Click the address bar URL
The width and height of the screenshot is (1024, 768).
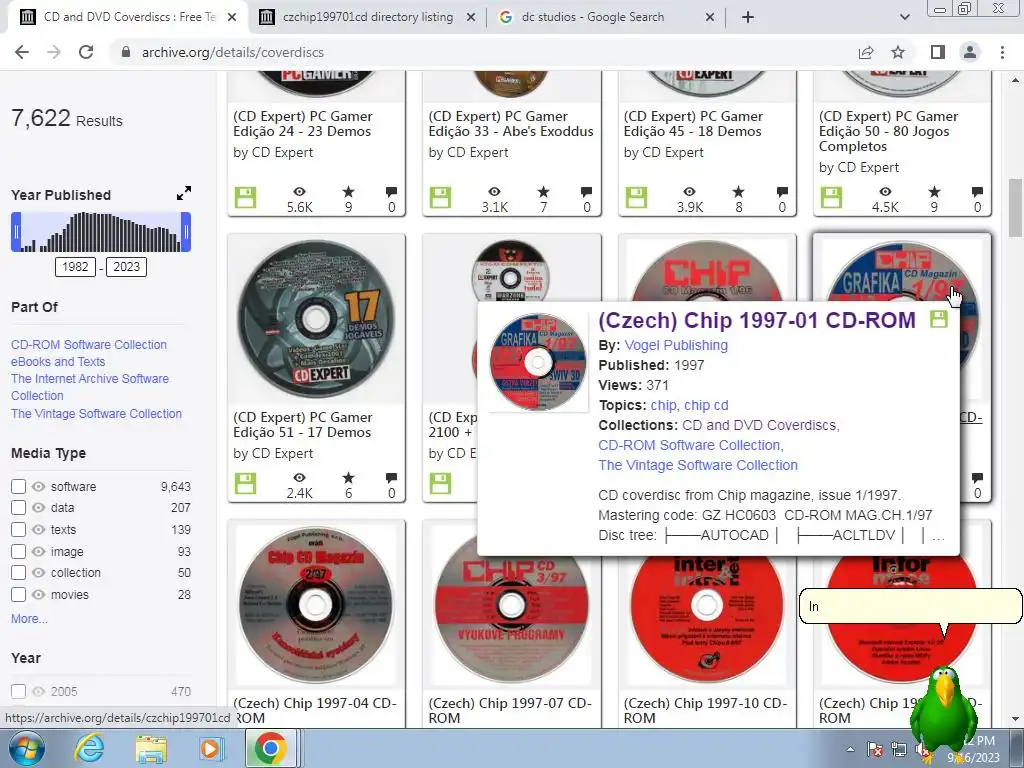pos(232,52)
